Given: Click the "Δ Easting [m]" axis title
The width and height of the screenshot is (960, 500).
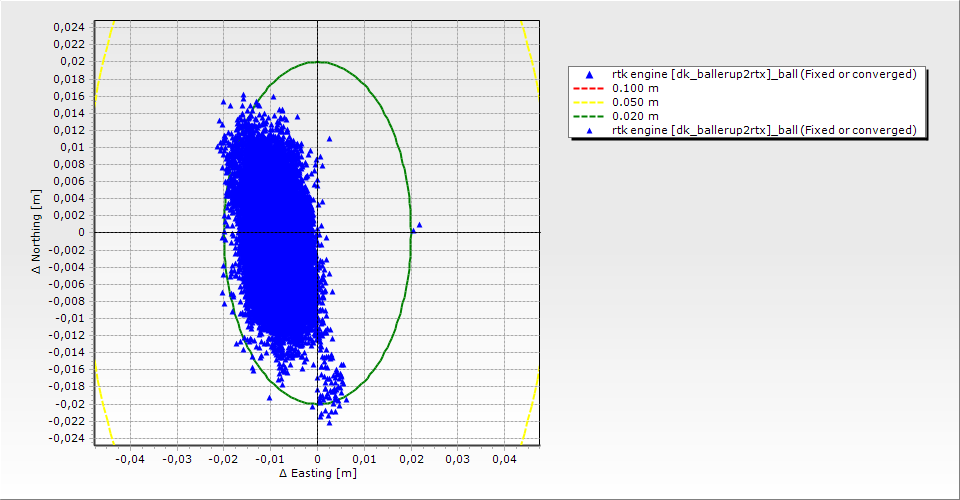Looking at the screenshot, I should (318, 473).
